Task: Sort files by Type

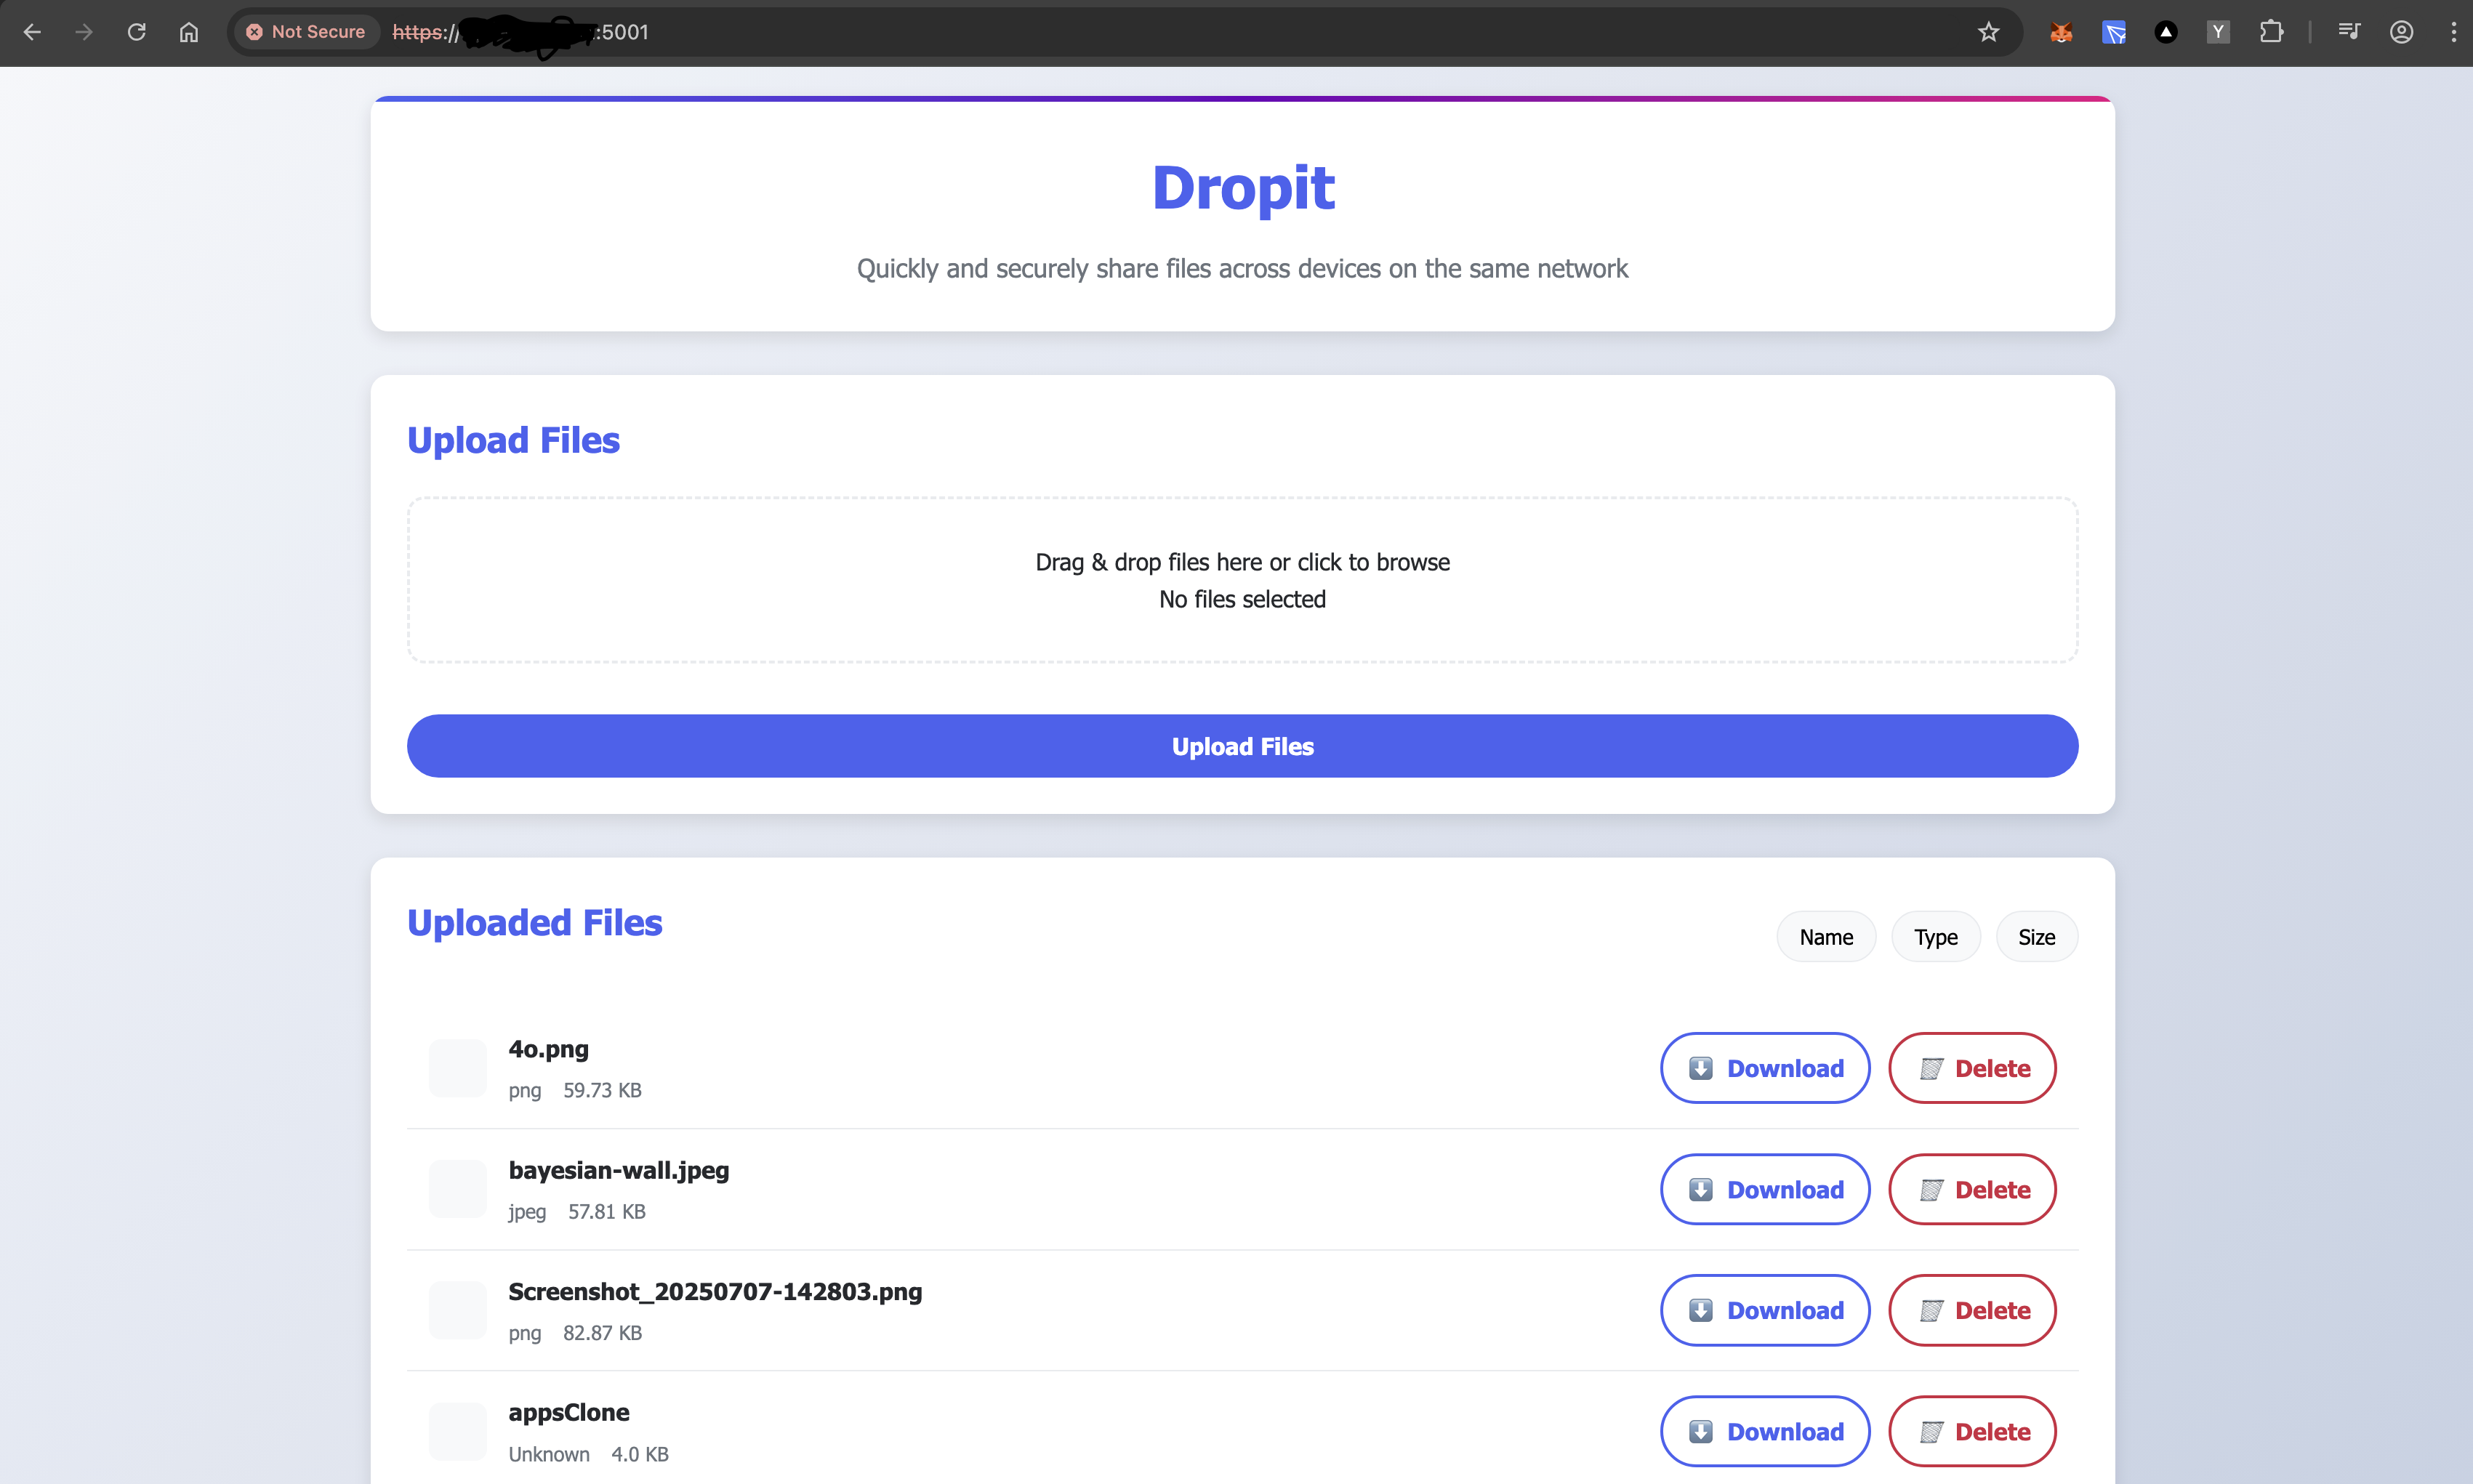Action: (x=1935, y=937)
